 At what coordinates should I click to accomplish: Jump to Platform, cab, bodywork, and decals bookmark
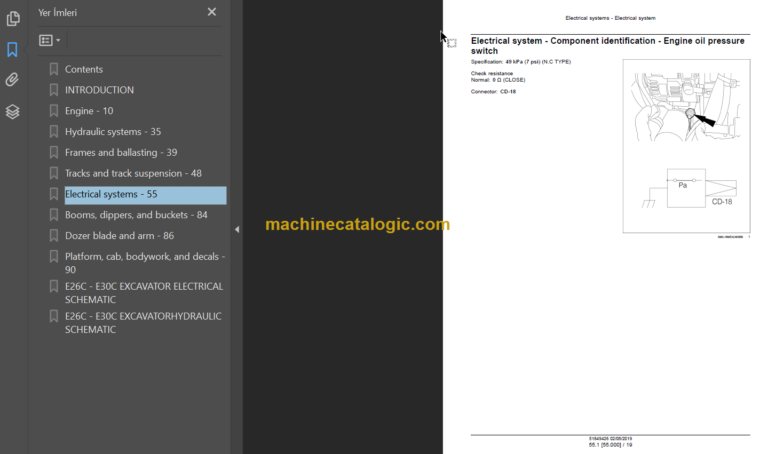(x=145, y=263)
